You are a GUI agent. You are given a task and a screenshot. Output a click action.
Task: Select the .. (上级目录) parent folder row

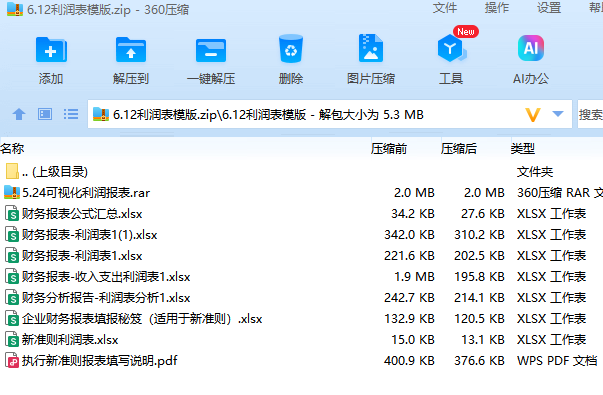click(x=302, y=172)
